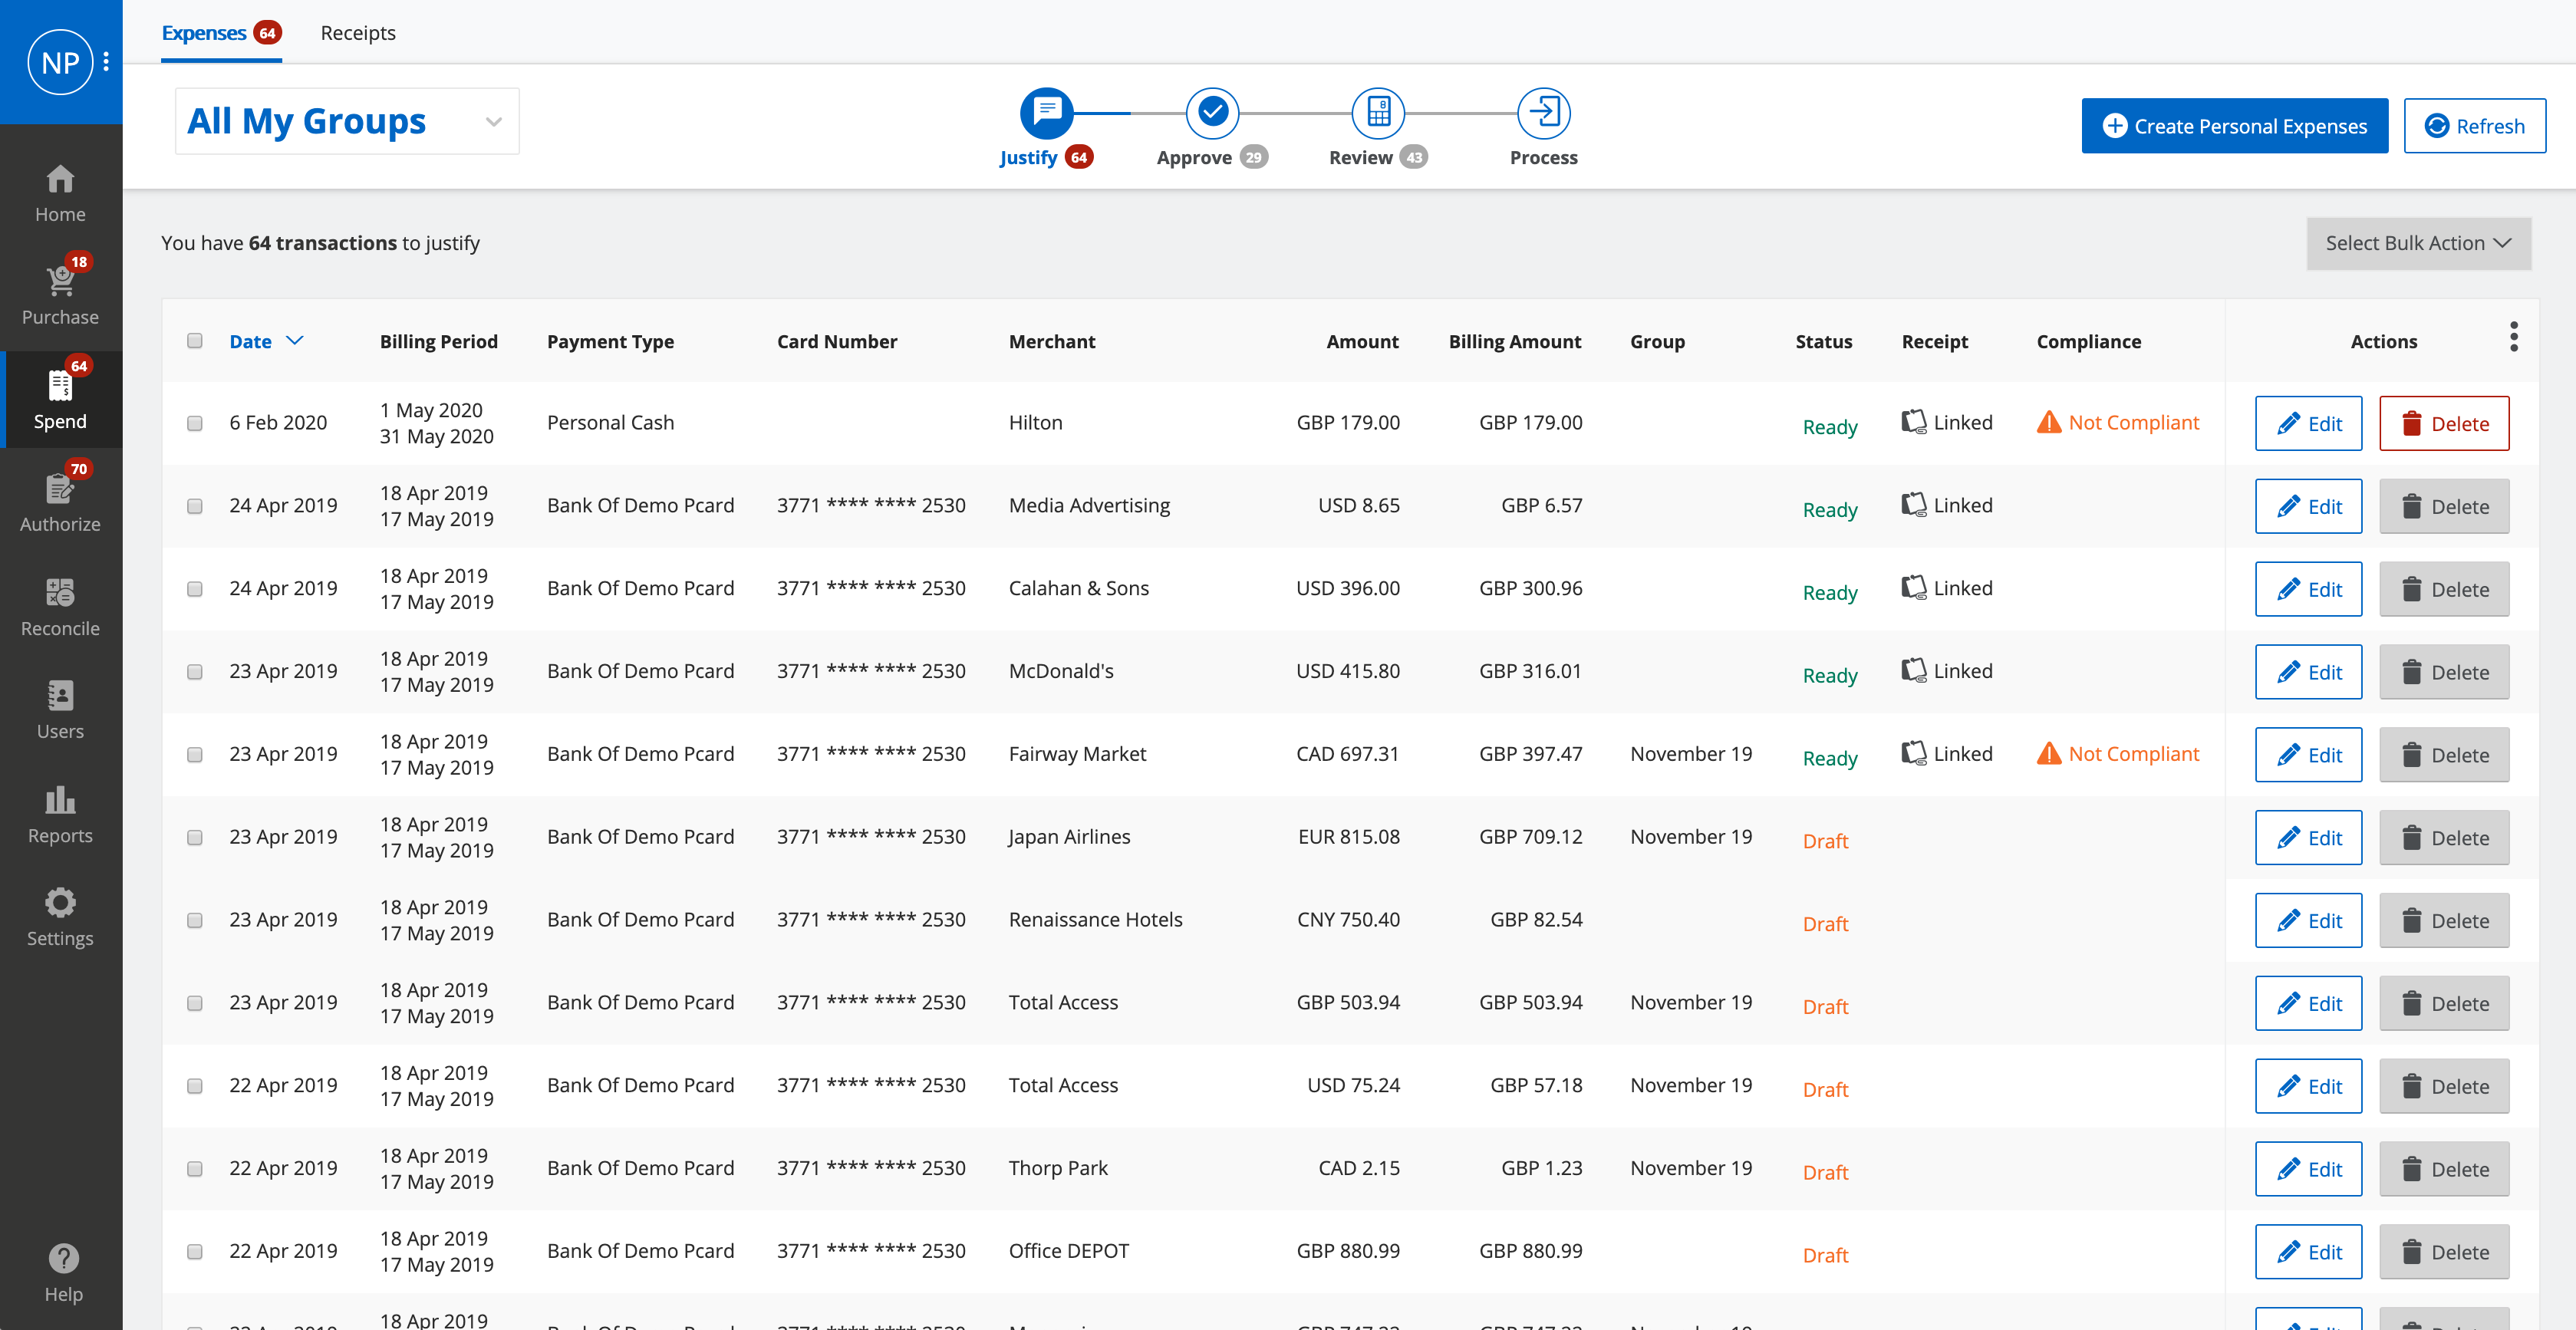Click the Review step calculator icon
Viewport: 2576px width, 1330px height.
pyautogui.click(x=1378, y=113)
